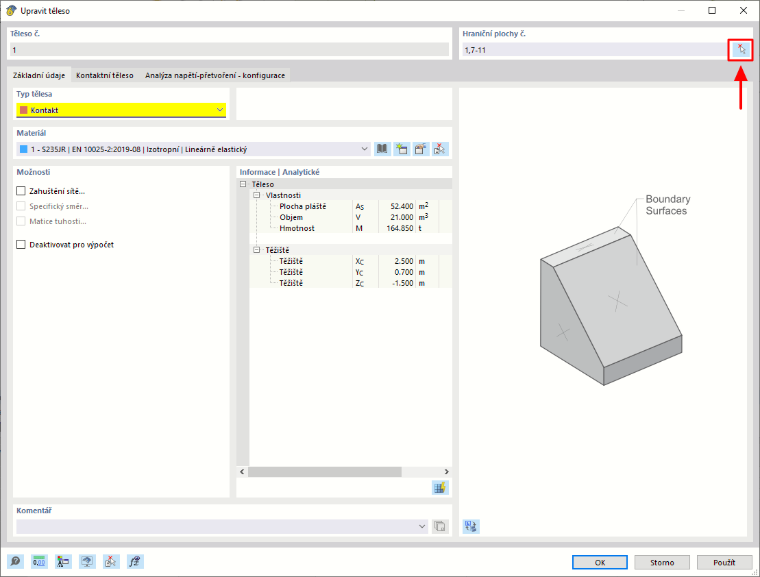Switch to Kontaktní těleso tab
The height and width of the screenshot is (577, 760).
[105, 75]
